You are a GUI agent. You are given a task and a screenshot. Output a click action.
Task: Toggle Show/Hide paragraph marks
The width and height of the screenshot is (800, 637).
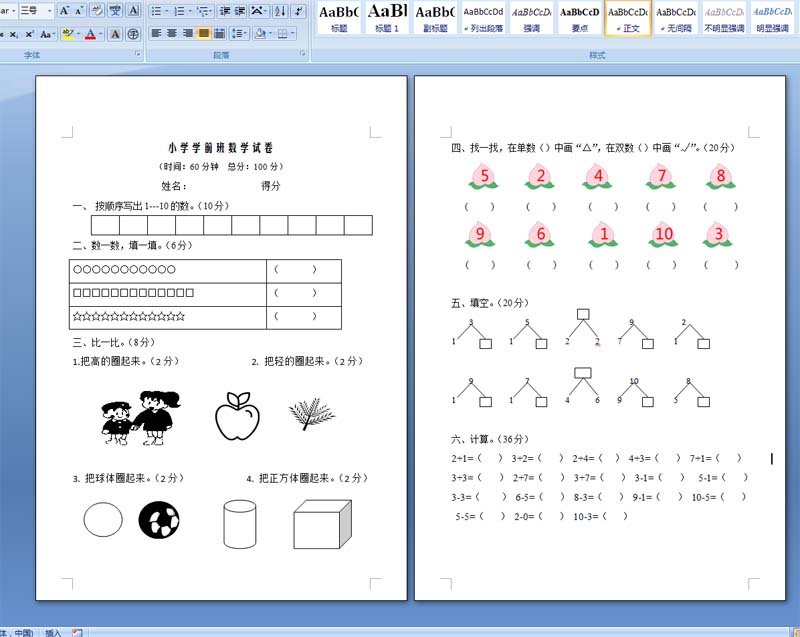tap(298, 11)
